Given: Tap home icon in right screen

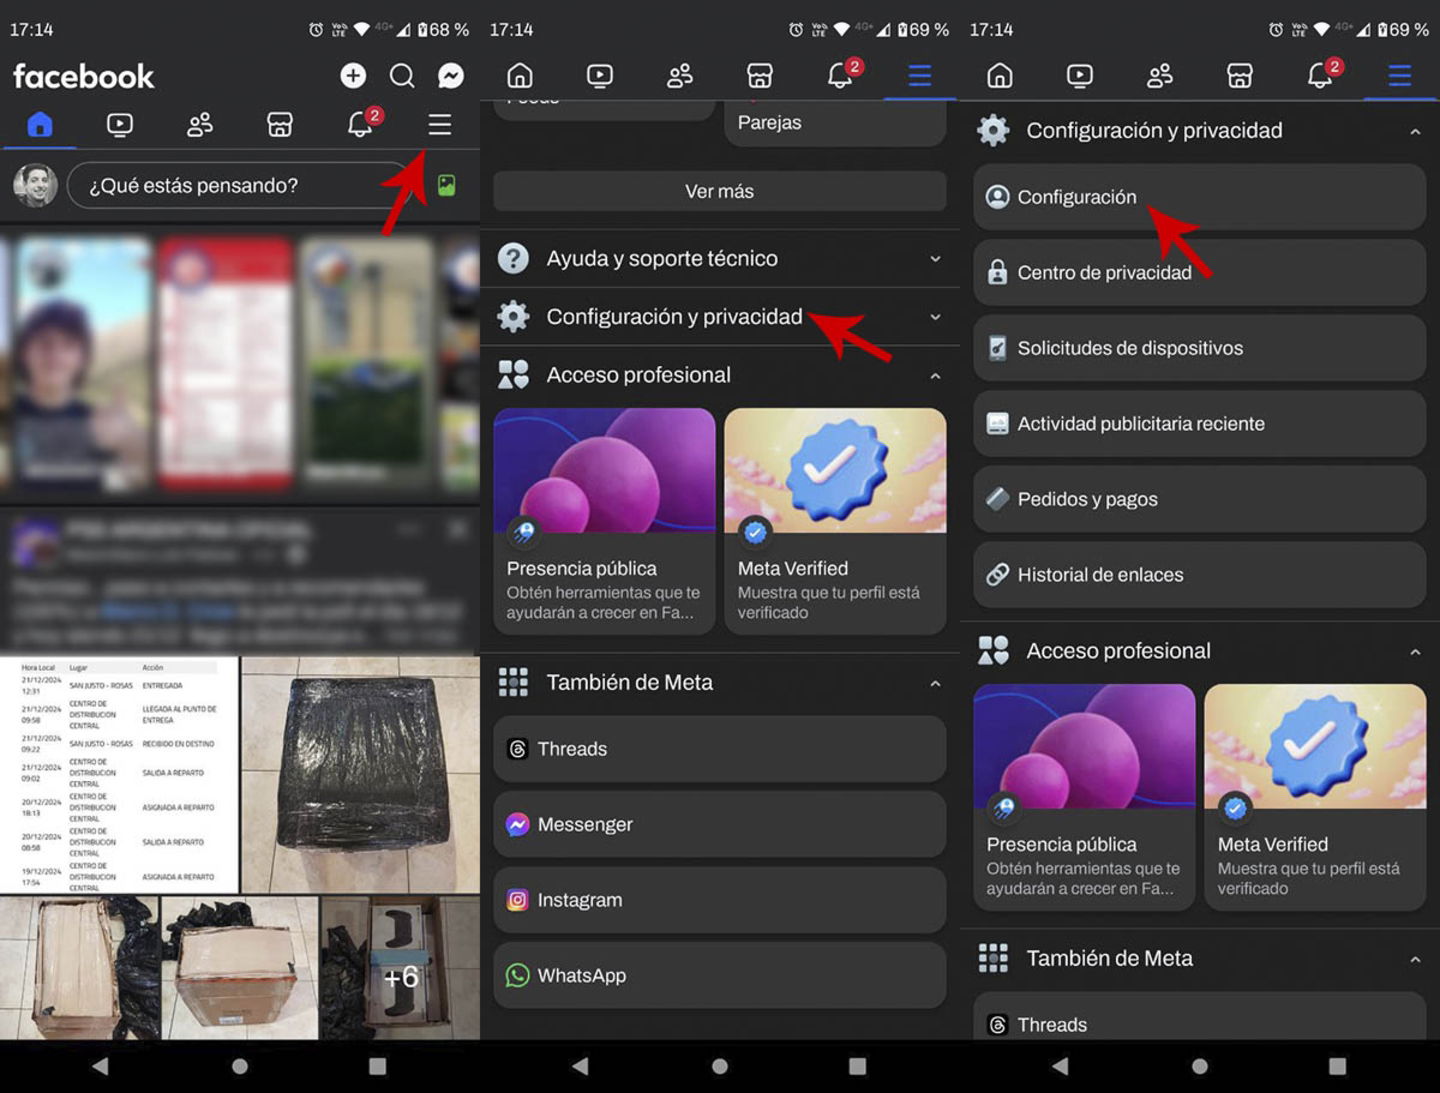Looking at the screenshot, I should pyautogui.click(x=1000, y=75).
